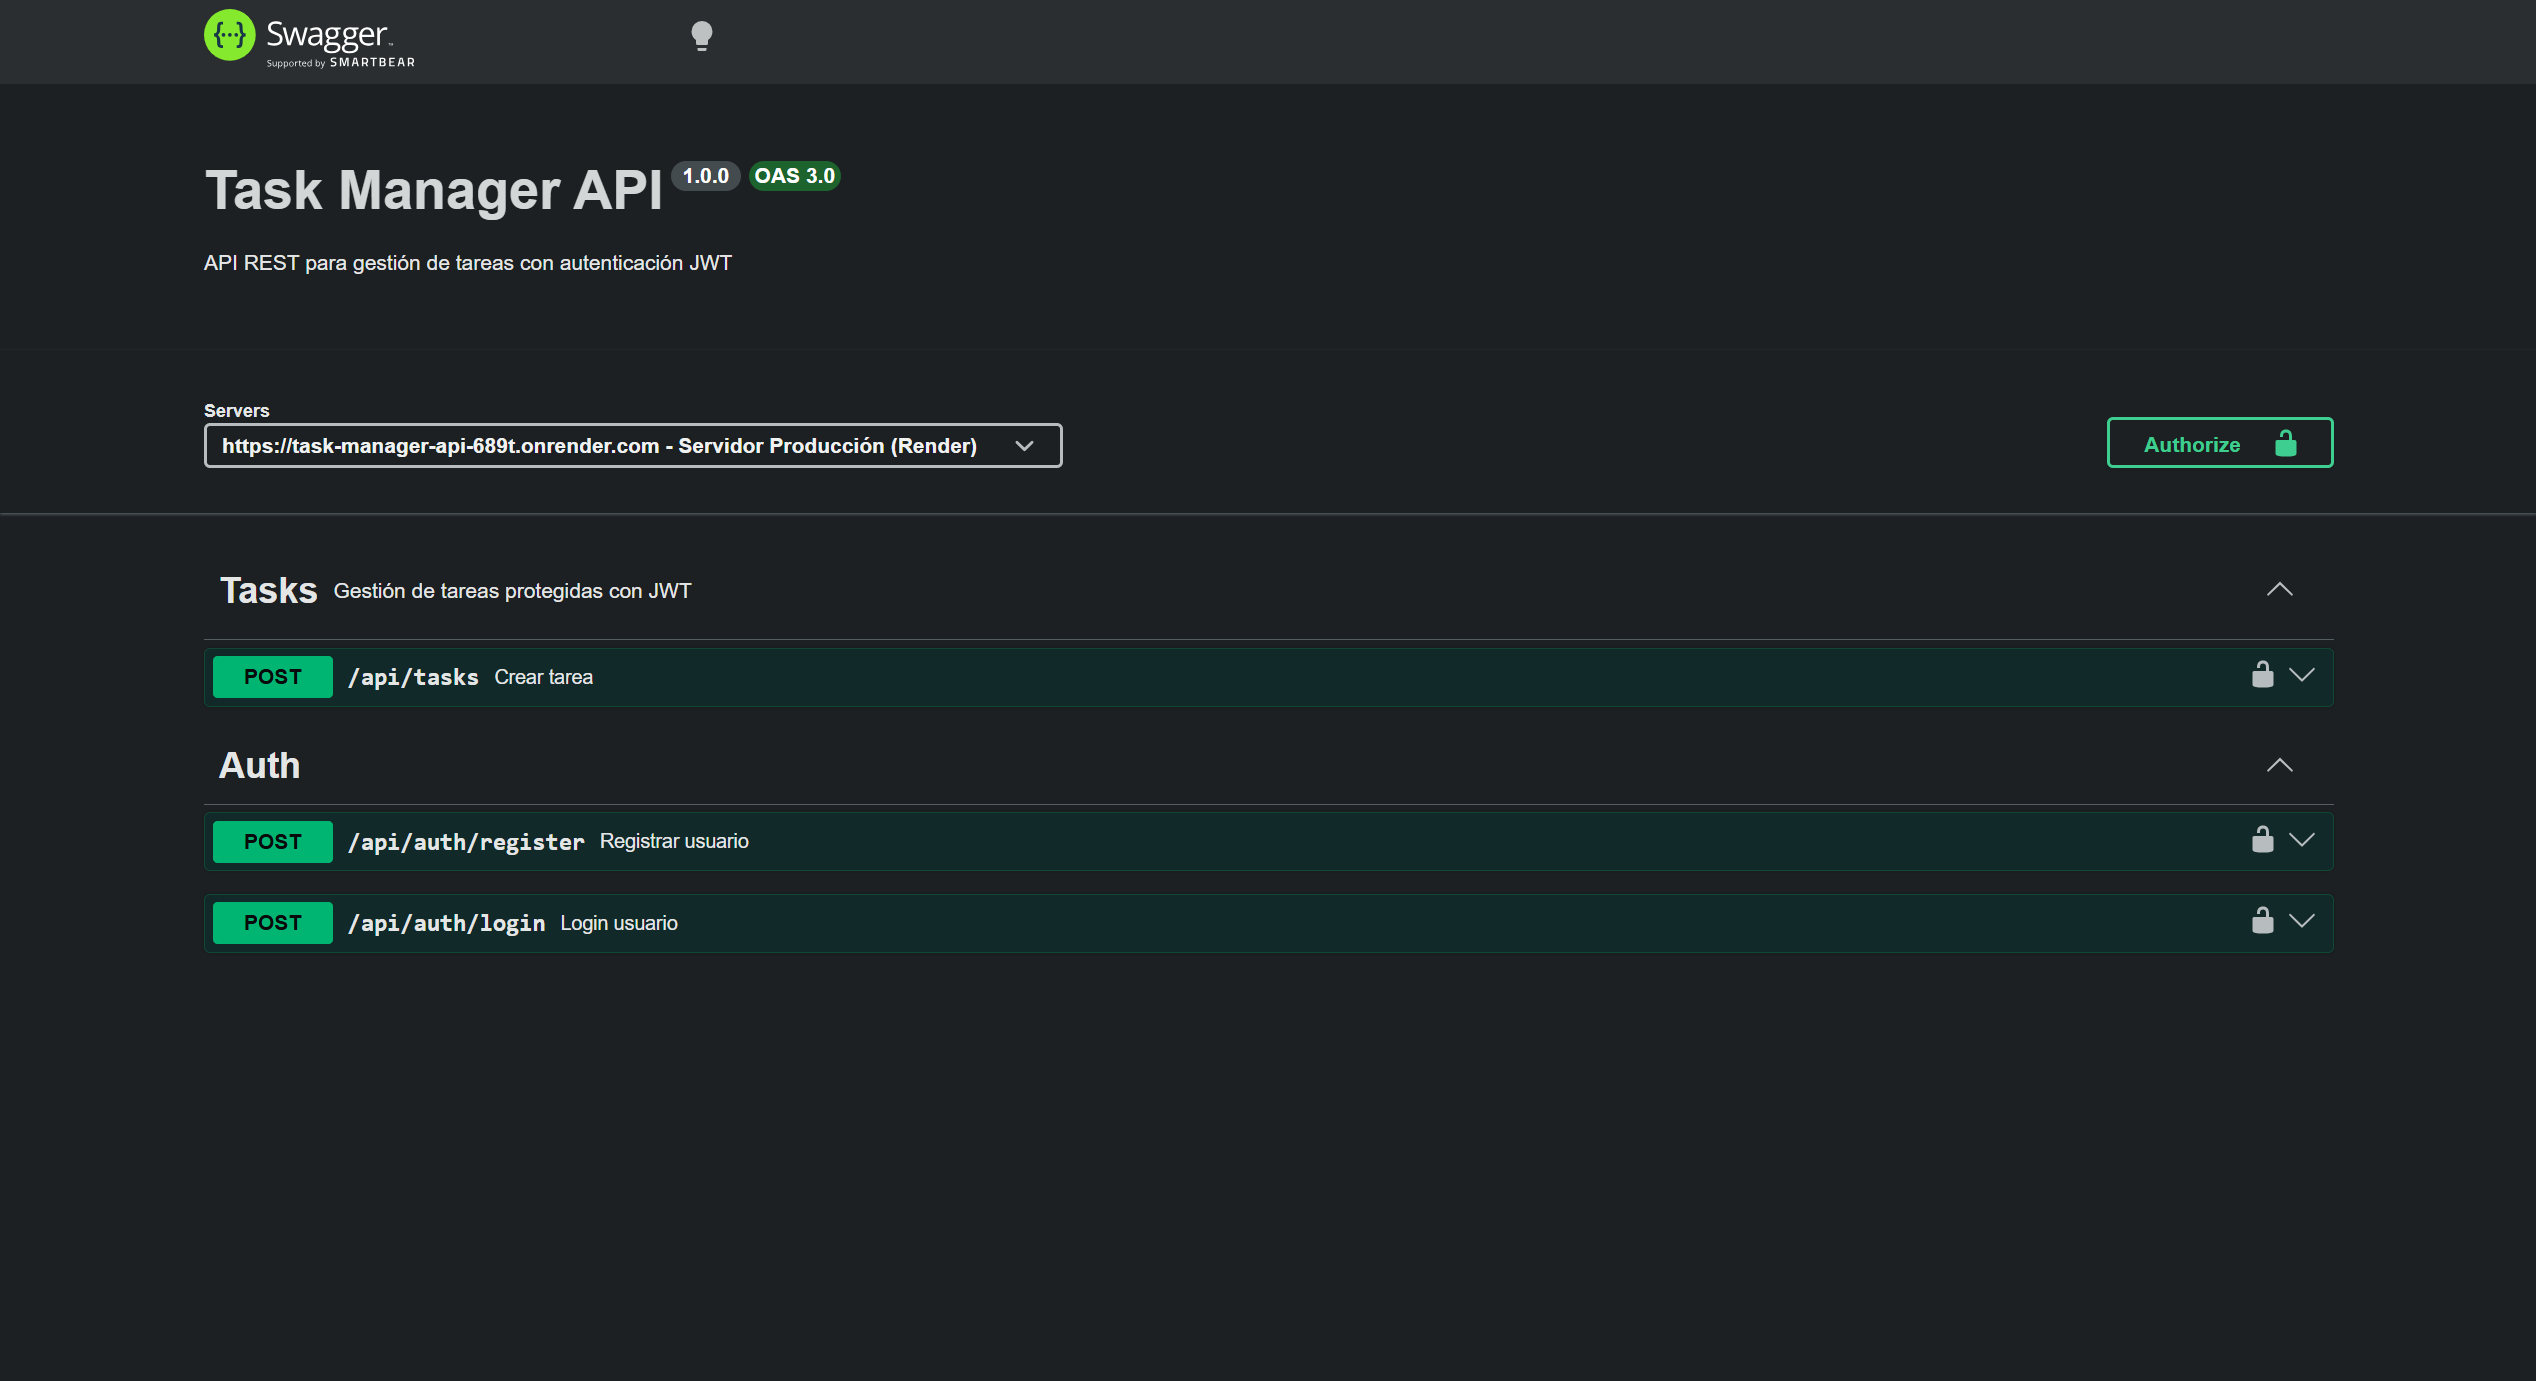Collapse the Auth section chevron
The height and width of the screenshot is (1381, 2536).
[2279, 766]
